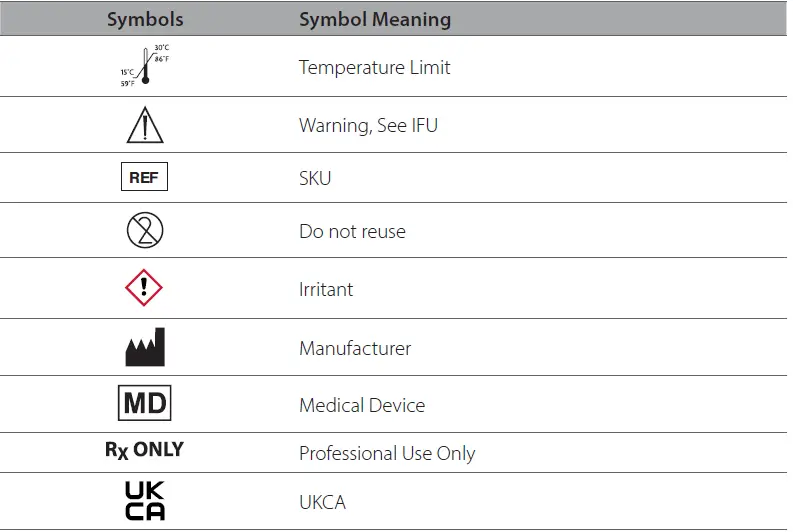
Task: Click the Temperature Limit text
Action: (x=374, y=68)
